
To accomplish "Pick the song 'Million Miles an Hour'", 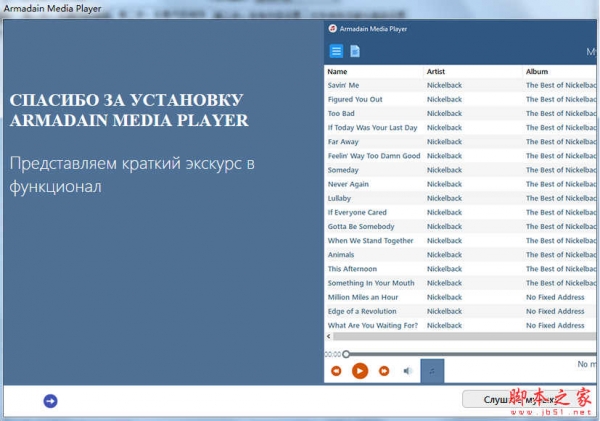I will pos(363,297).
